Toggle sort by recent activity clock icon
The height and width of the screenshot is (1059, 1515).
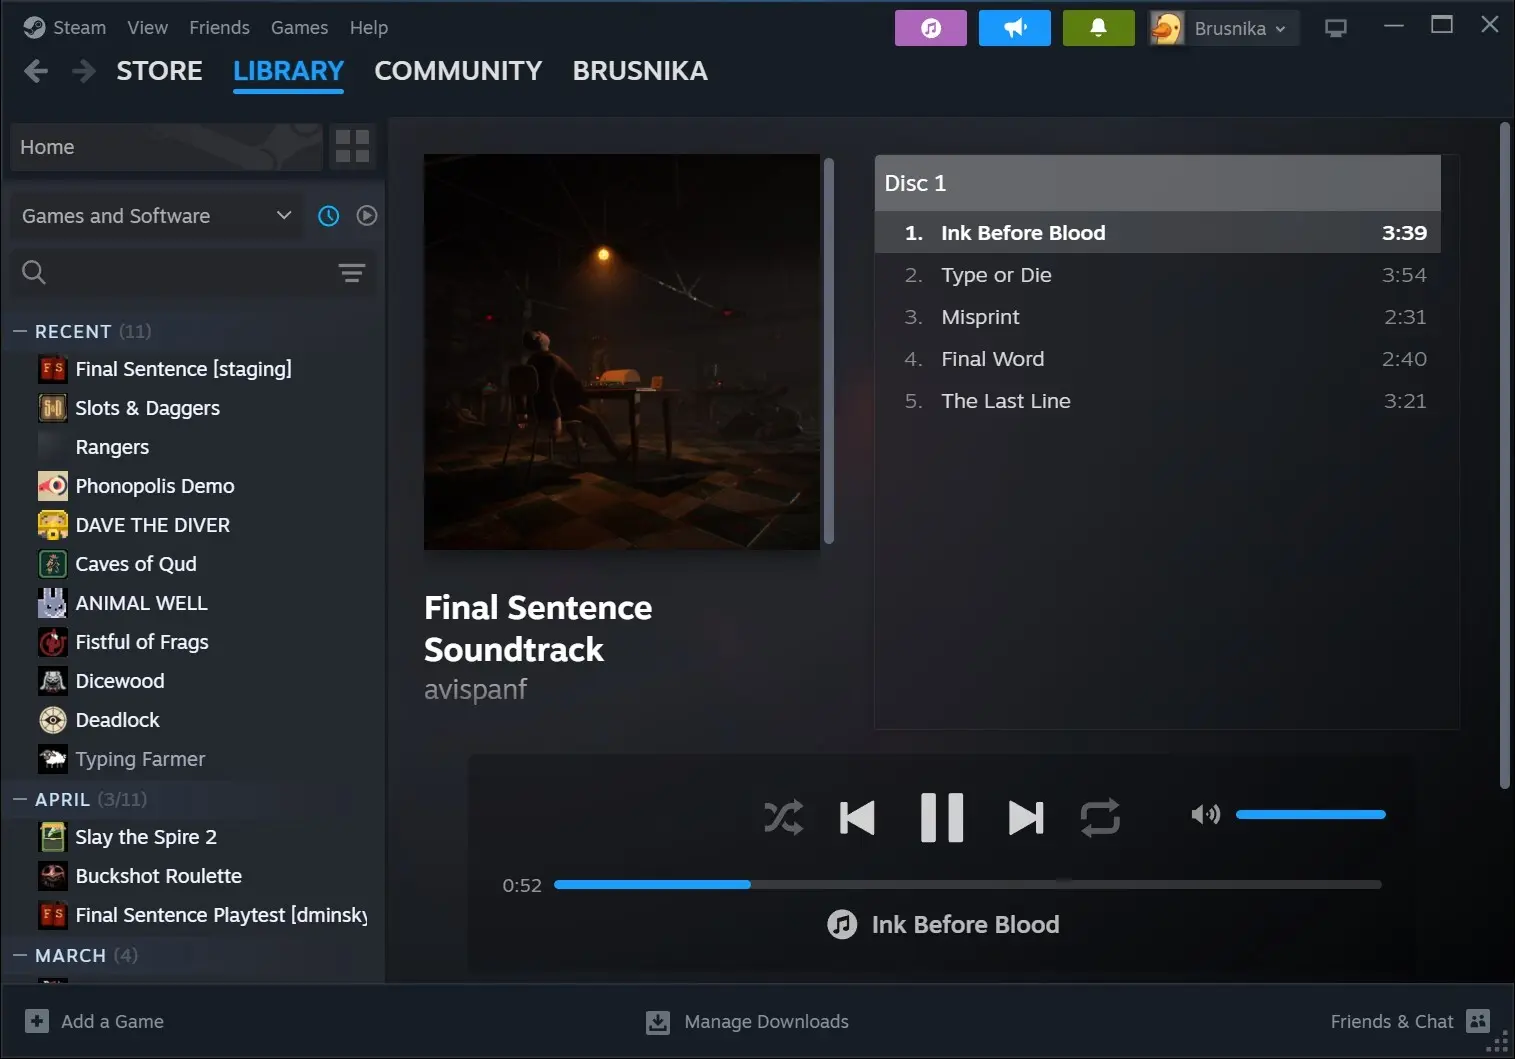click(328, 215)
